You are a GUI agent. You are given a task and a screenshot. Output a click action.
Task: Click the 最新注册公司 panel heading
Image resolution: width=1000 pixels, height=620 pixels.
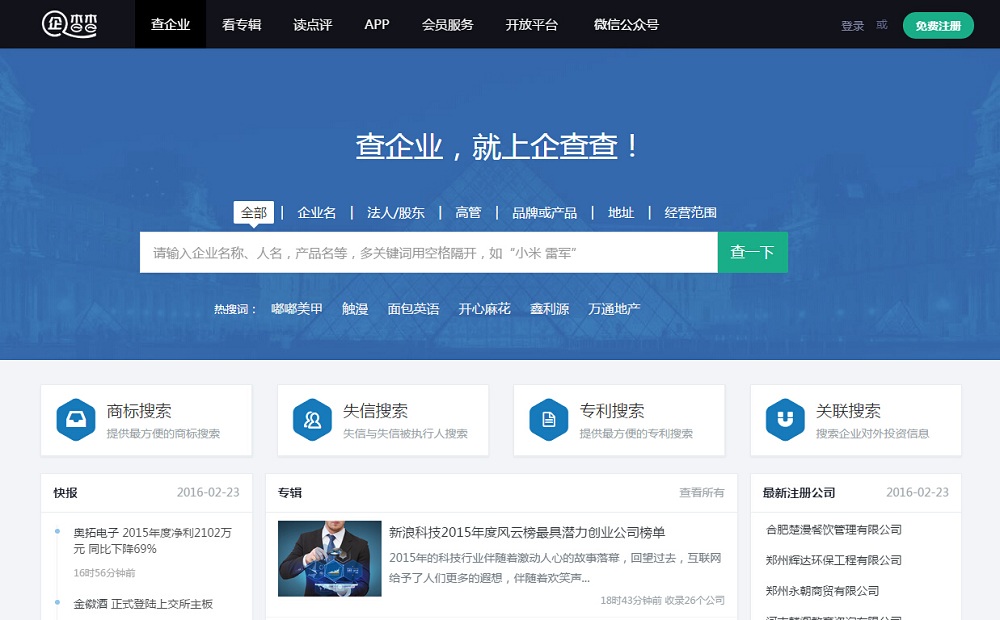pyautogui.click(x=798, y=493)
